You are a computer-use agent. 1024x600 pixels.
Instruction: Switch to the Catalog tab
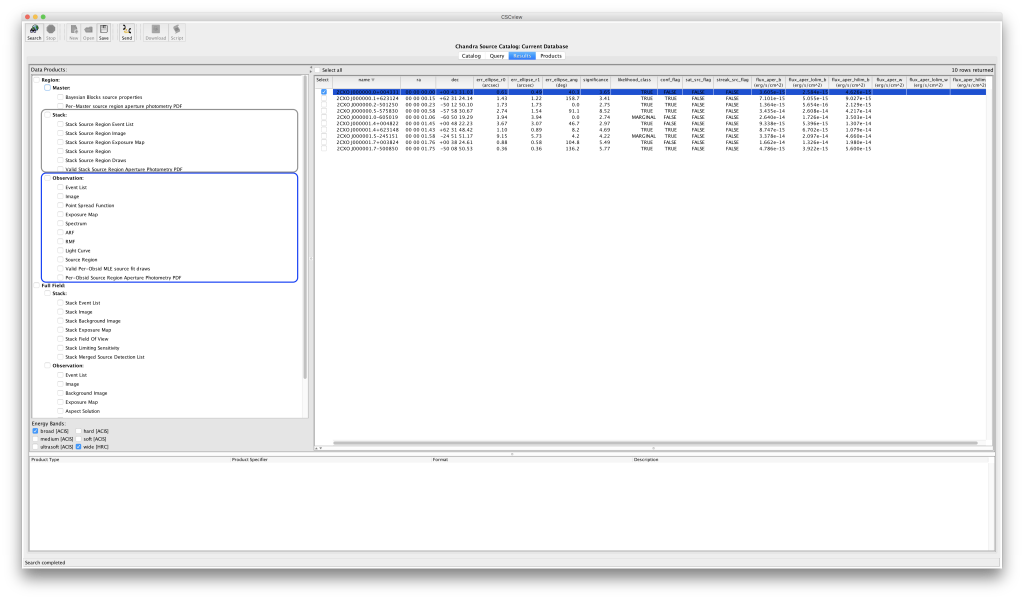click(471, 56)
